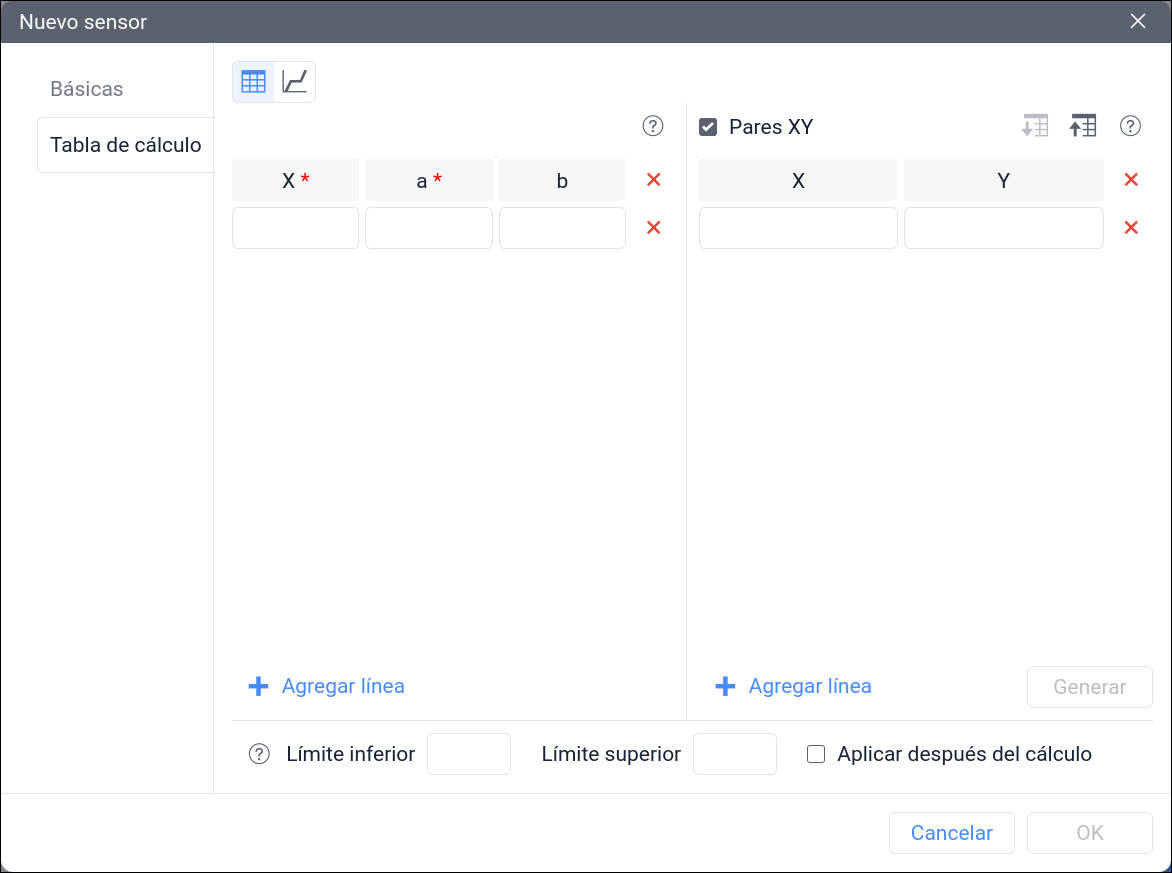The width and height of the screenshot is (1172, 873).
Task: Switch to table view icon
Action: (x=253, y=82)
